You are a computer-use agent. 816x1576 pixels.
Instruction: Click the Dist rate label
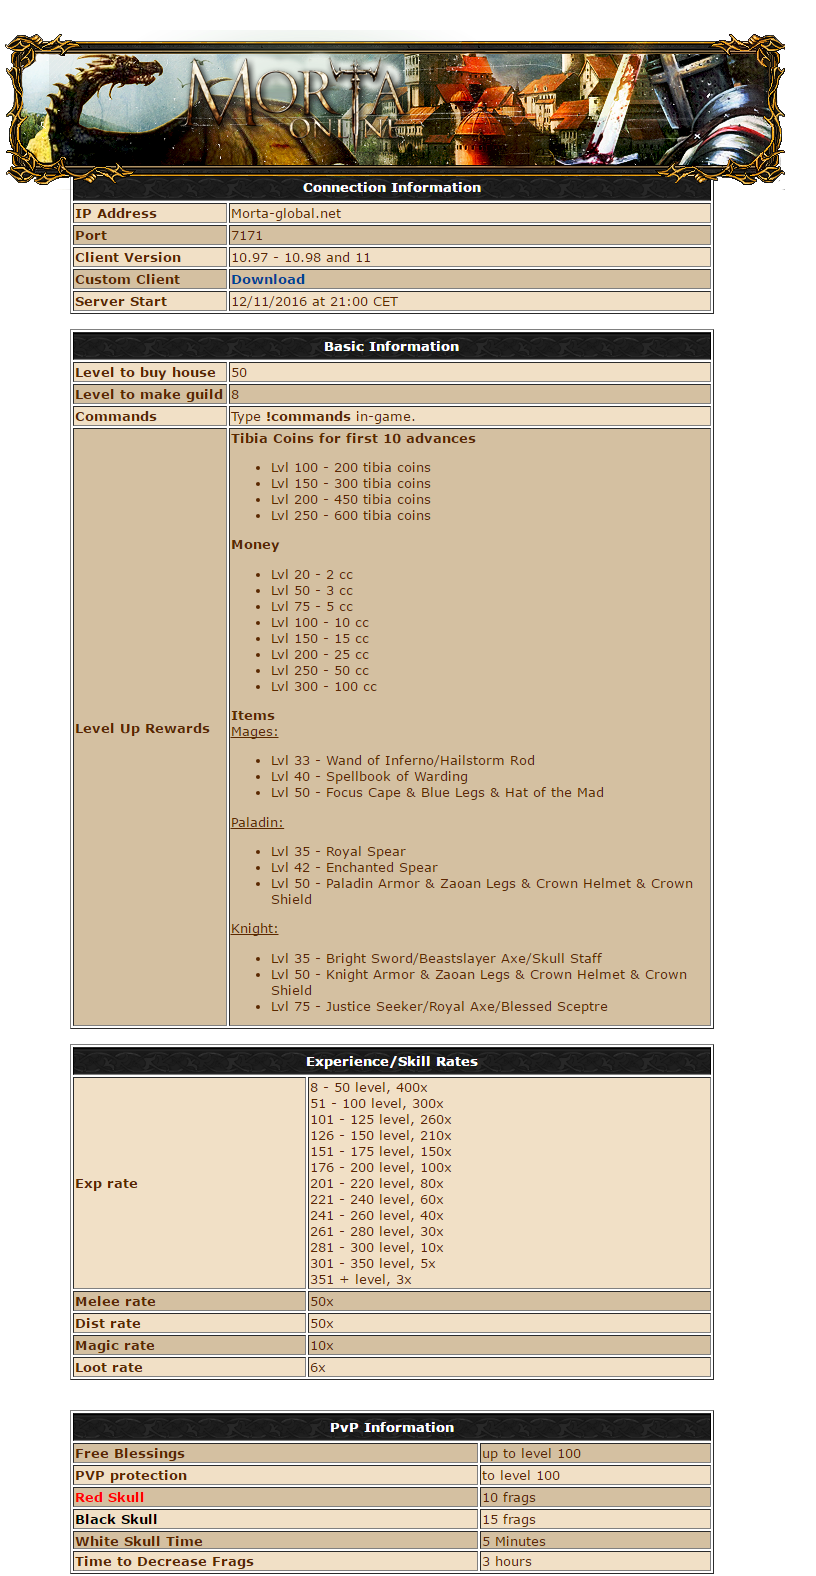pos(108,1324)
